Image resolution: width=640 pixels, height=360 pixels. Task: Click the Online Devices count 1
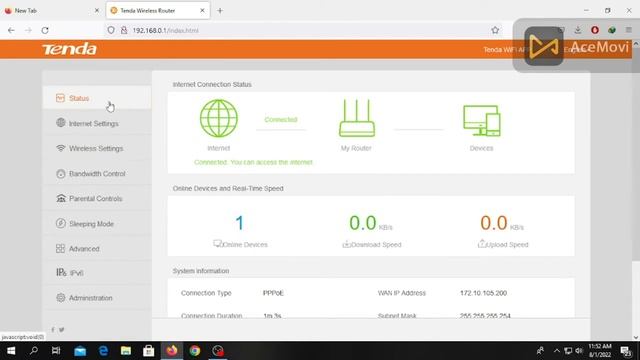tap(240, 223)
